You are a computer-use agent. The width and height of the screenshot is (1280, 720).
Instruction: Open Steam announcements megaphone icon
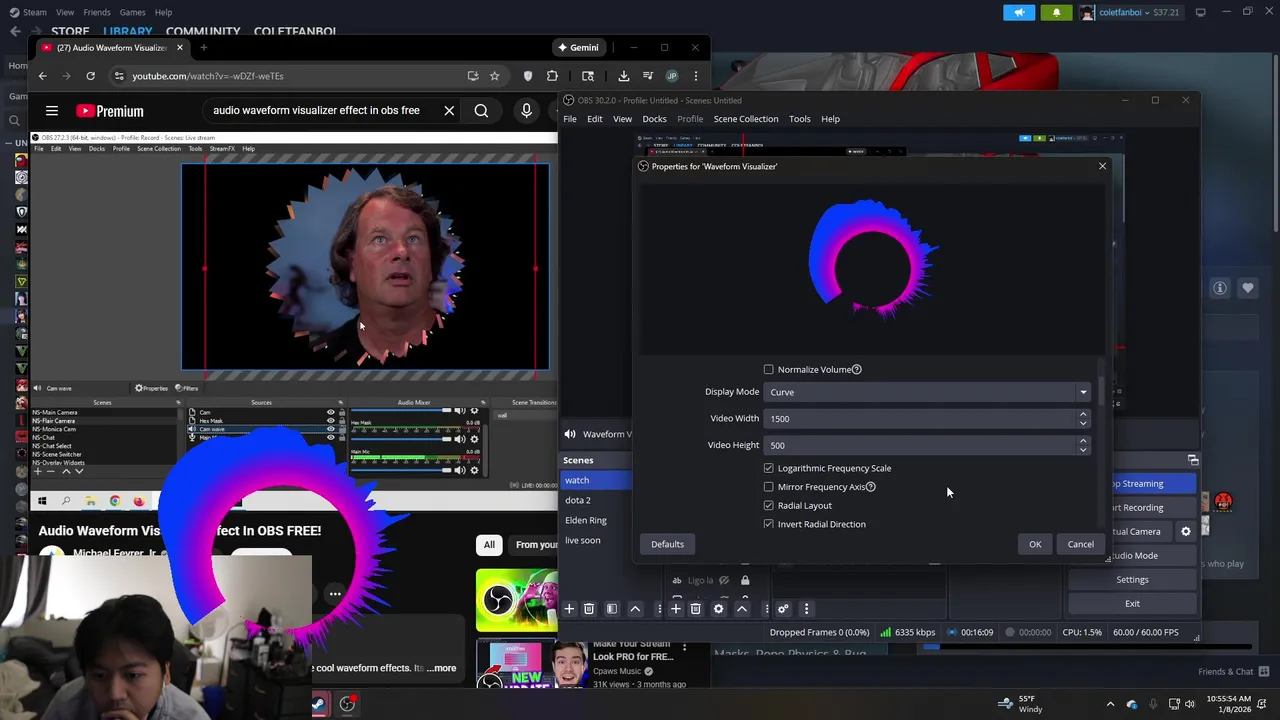[x=1019, y=12]
